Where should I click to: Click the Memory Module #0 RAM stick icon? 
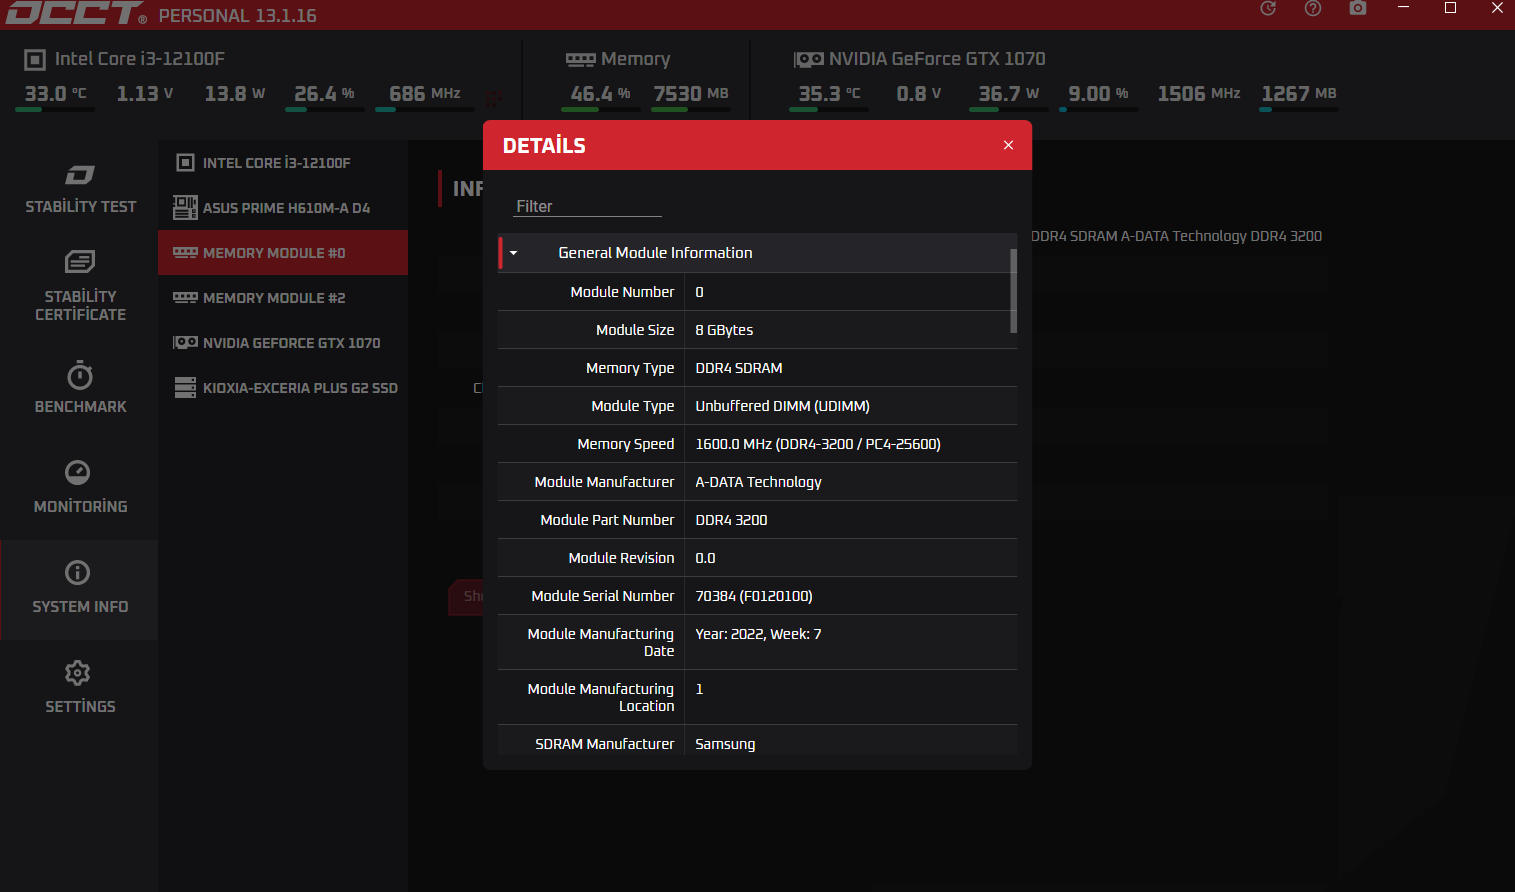185,253
